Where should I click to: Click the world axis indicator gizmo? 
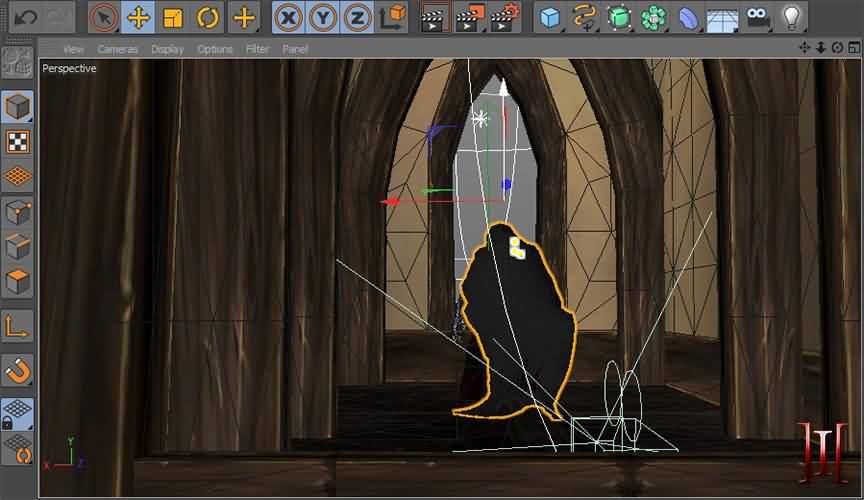pos(66,454)
